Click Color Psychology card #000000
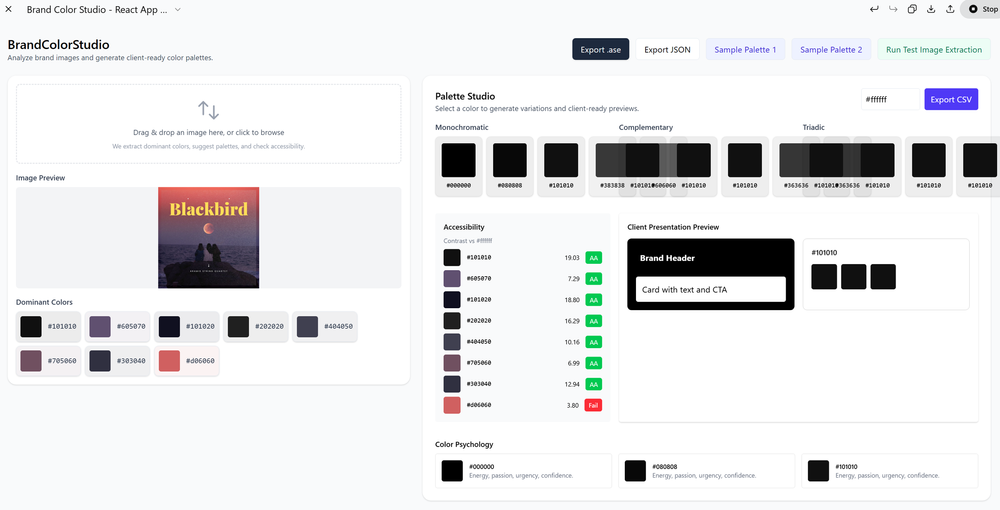The height and width of the screenshot is (510, 1000). click(x=524, y=470)
